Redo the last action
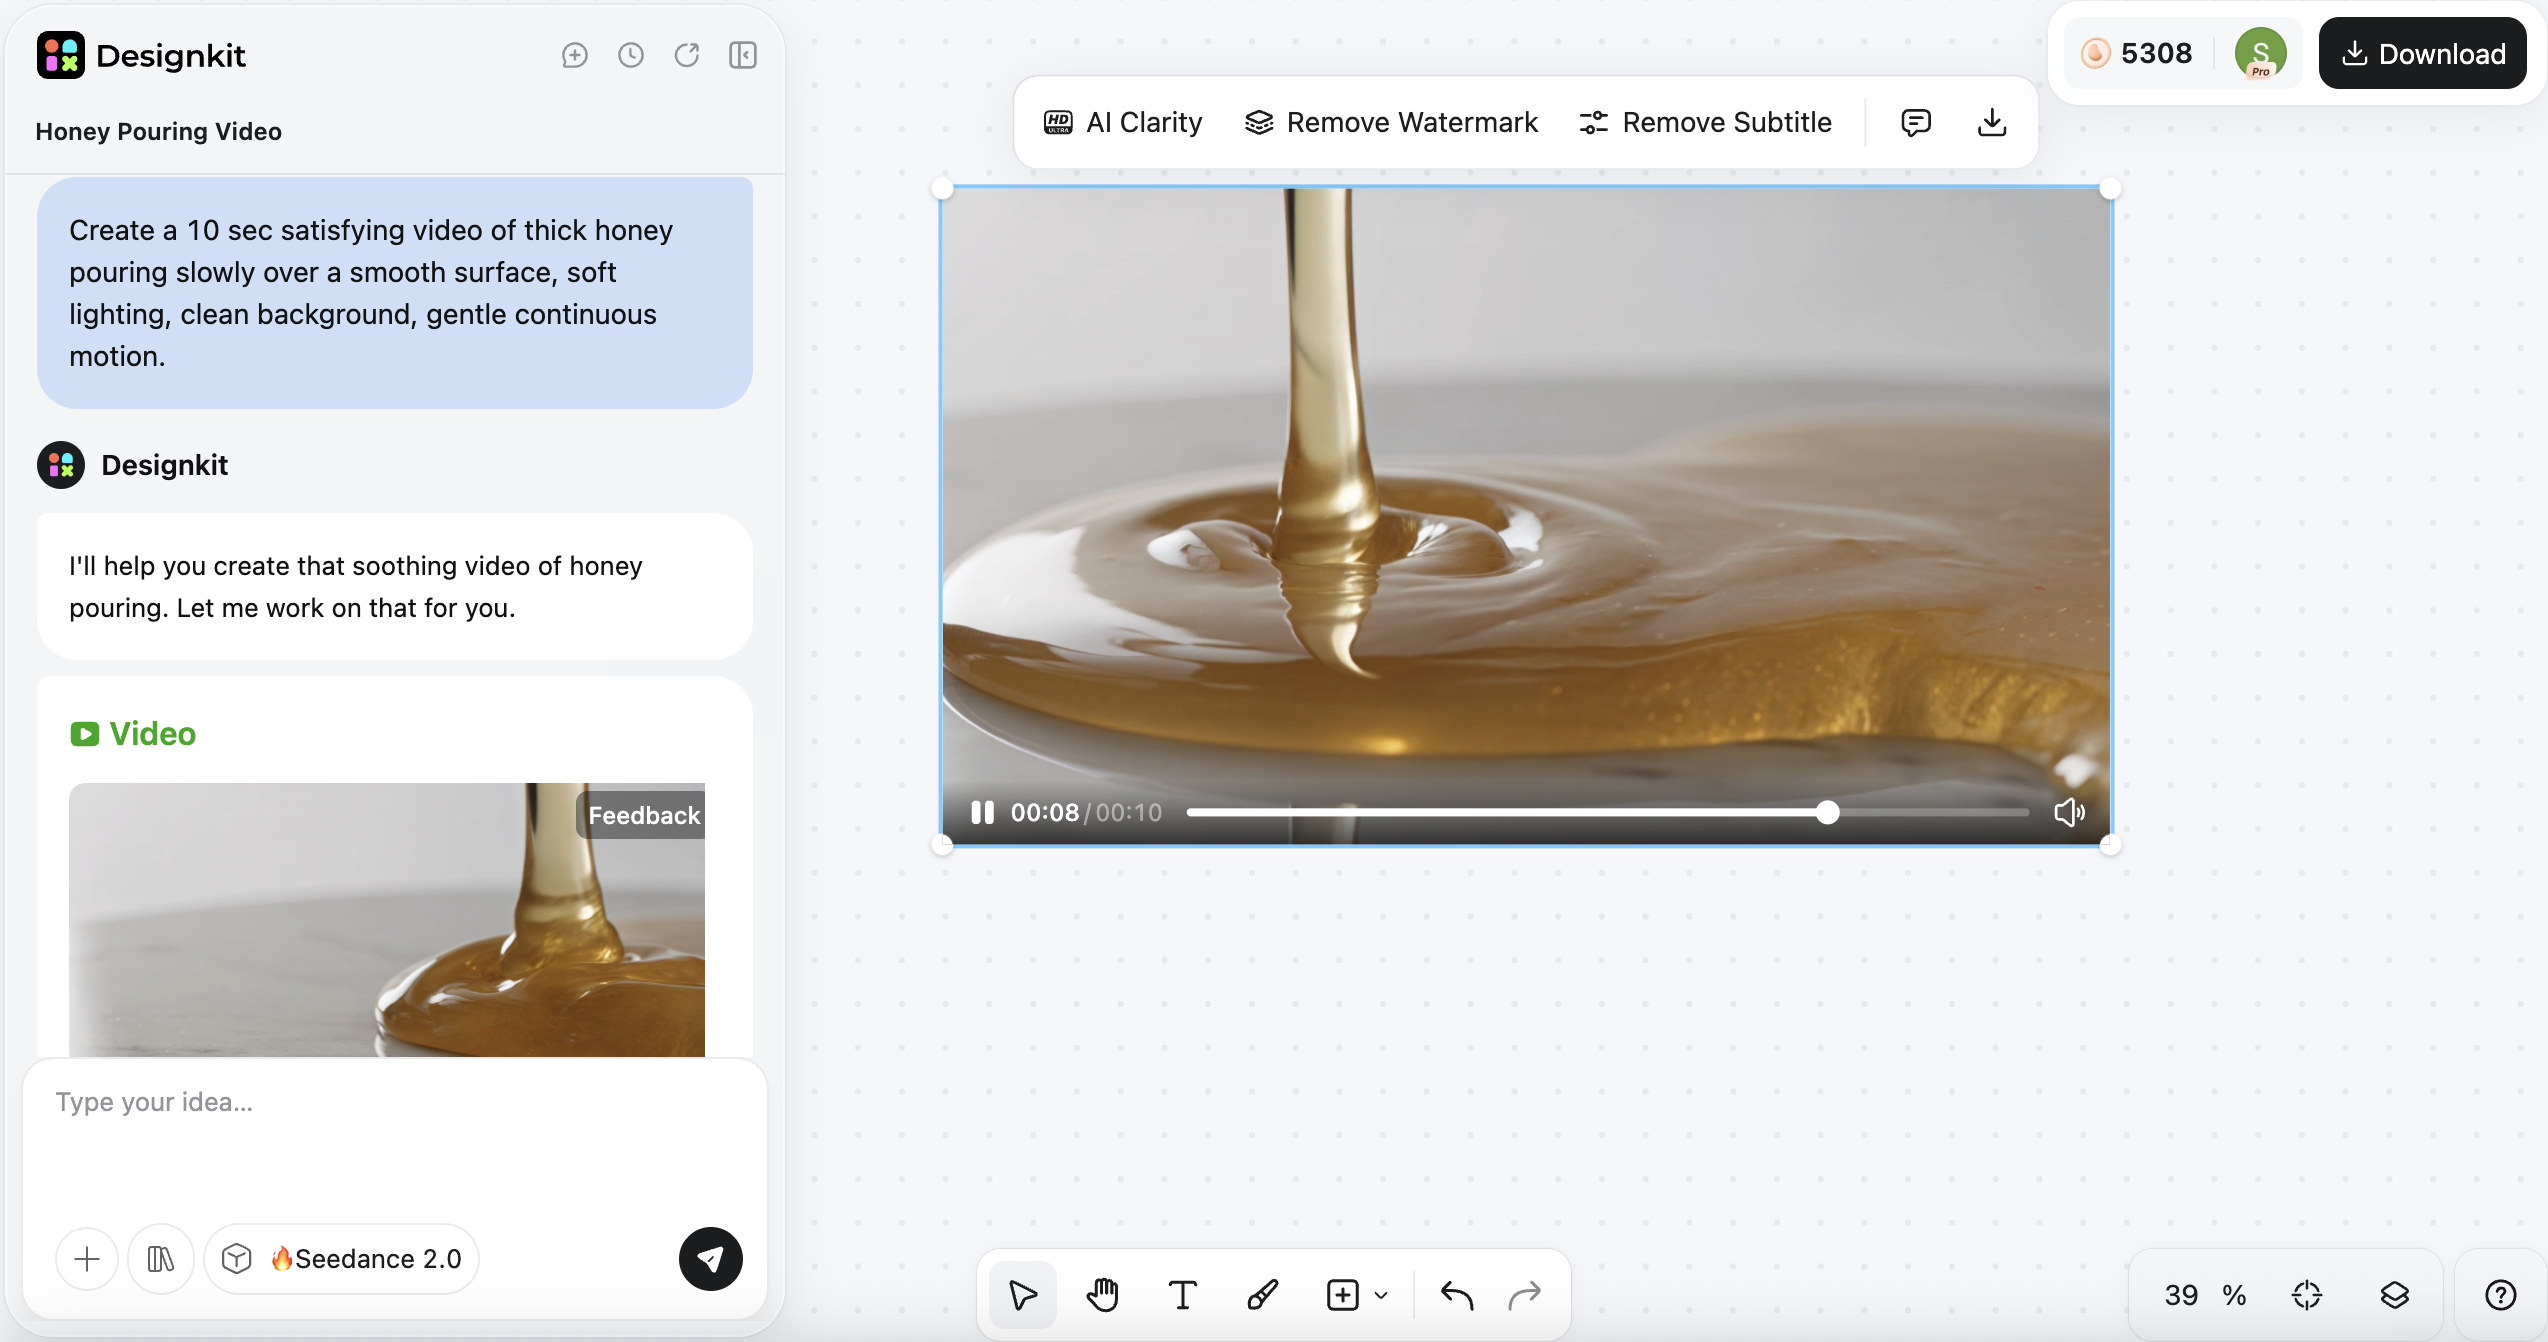 point(1525,1295)
